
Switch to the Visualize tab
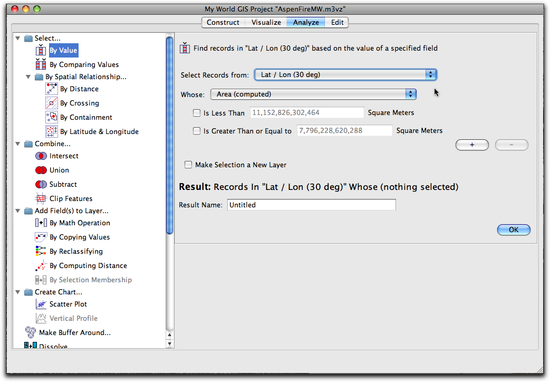tap(266, 22)
